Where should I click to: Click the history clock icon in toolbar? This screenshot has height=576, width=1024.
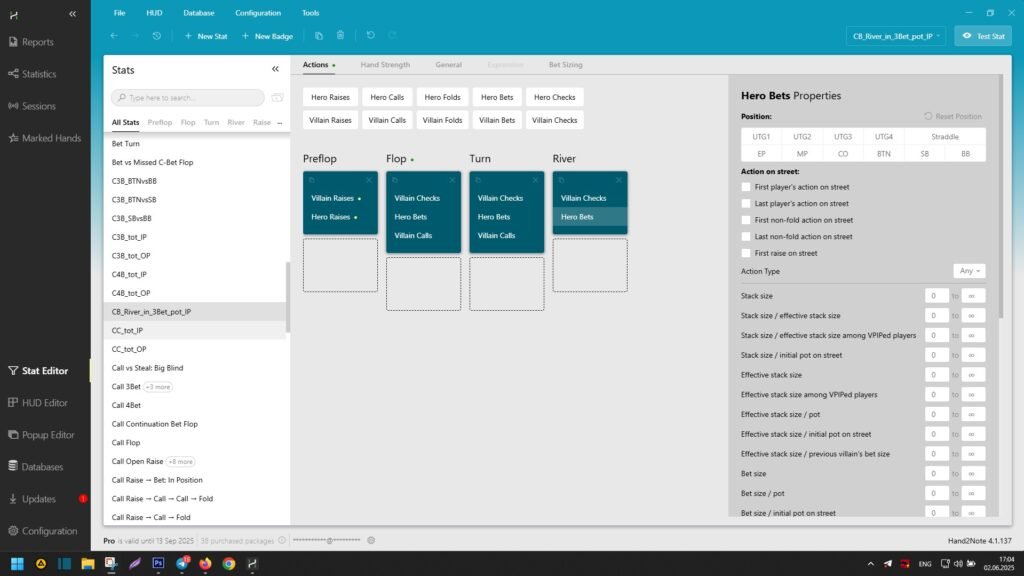coord(157,36)
